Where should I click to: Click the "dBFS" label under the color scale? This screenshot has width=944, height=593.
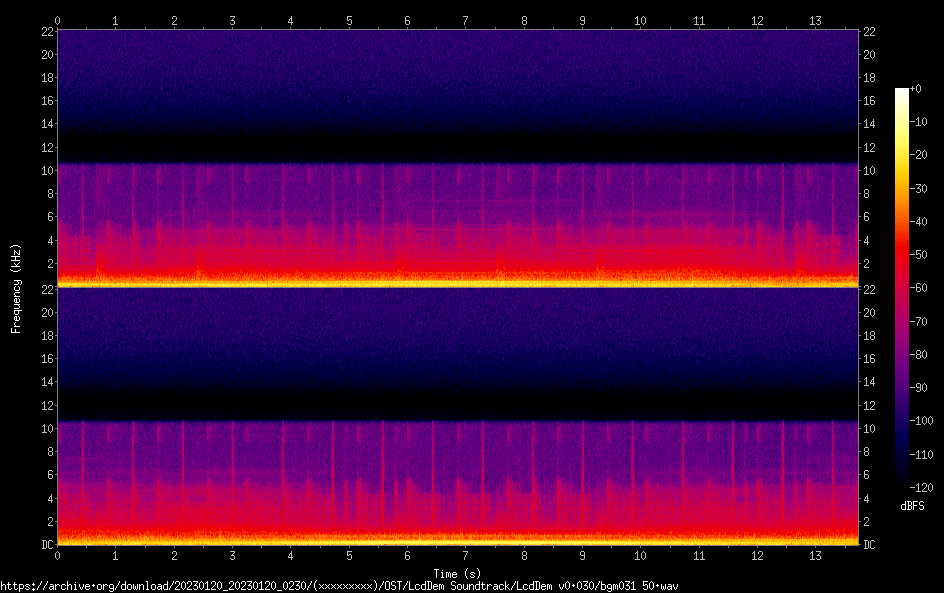point(912,506)
